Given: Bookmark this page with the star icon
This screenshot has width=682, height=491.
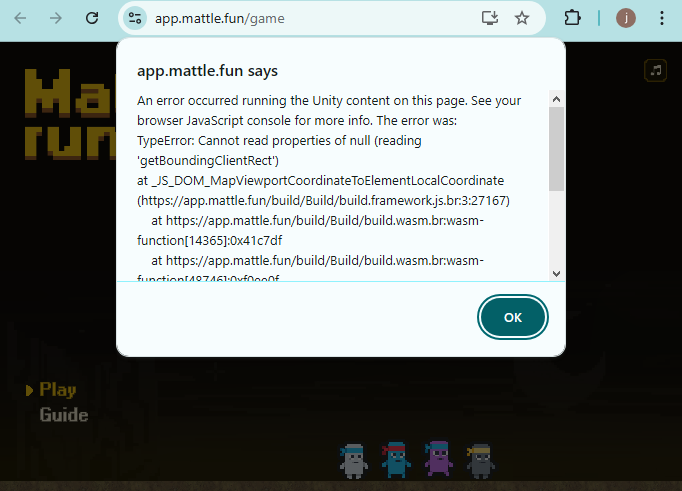Looking at the screenshot, I should point(522,18).
